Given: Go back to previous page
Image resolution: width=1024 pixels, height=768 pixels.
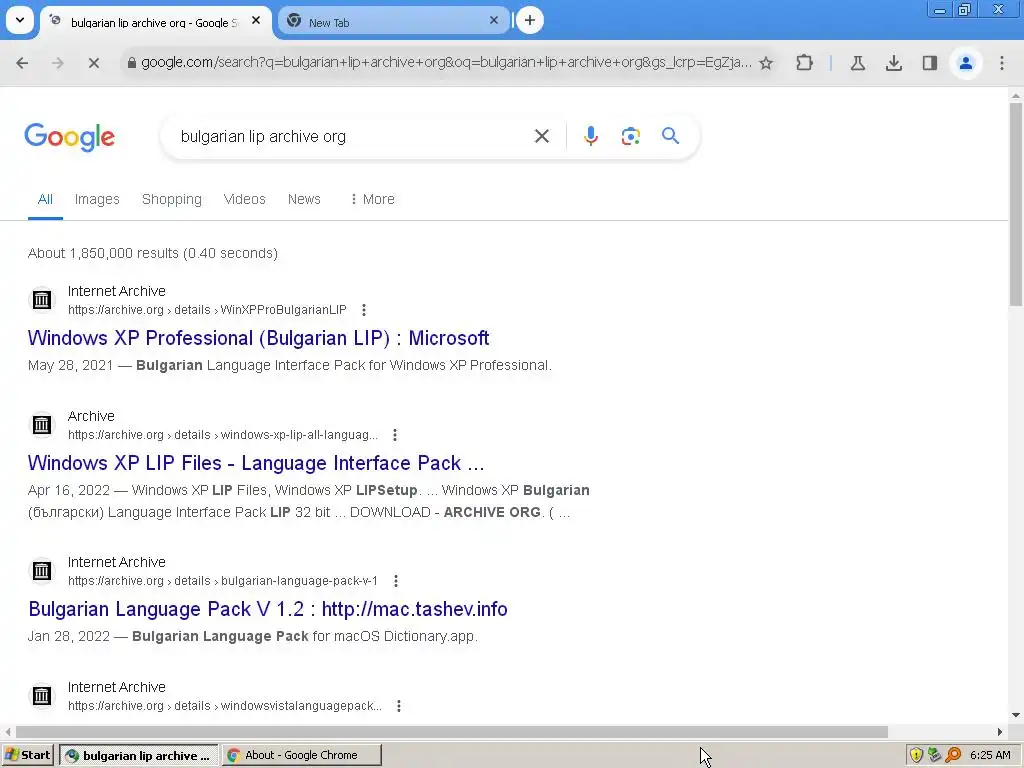Looking at the screenshot, I should point(22,63).
